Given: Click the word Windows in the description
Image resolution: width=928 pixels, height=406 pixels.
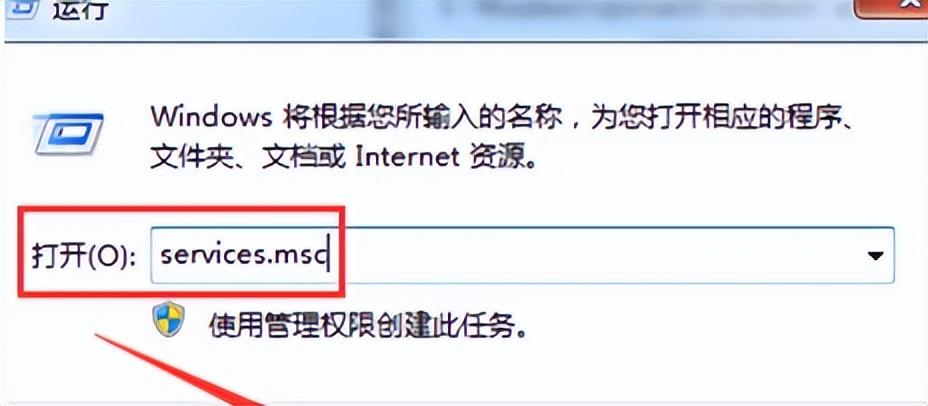Looking at the screenshot, I should click(x=211, y=118).
